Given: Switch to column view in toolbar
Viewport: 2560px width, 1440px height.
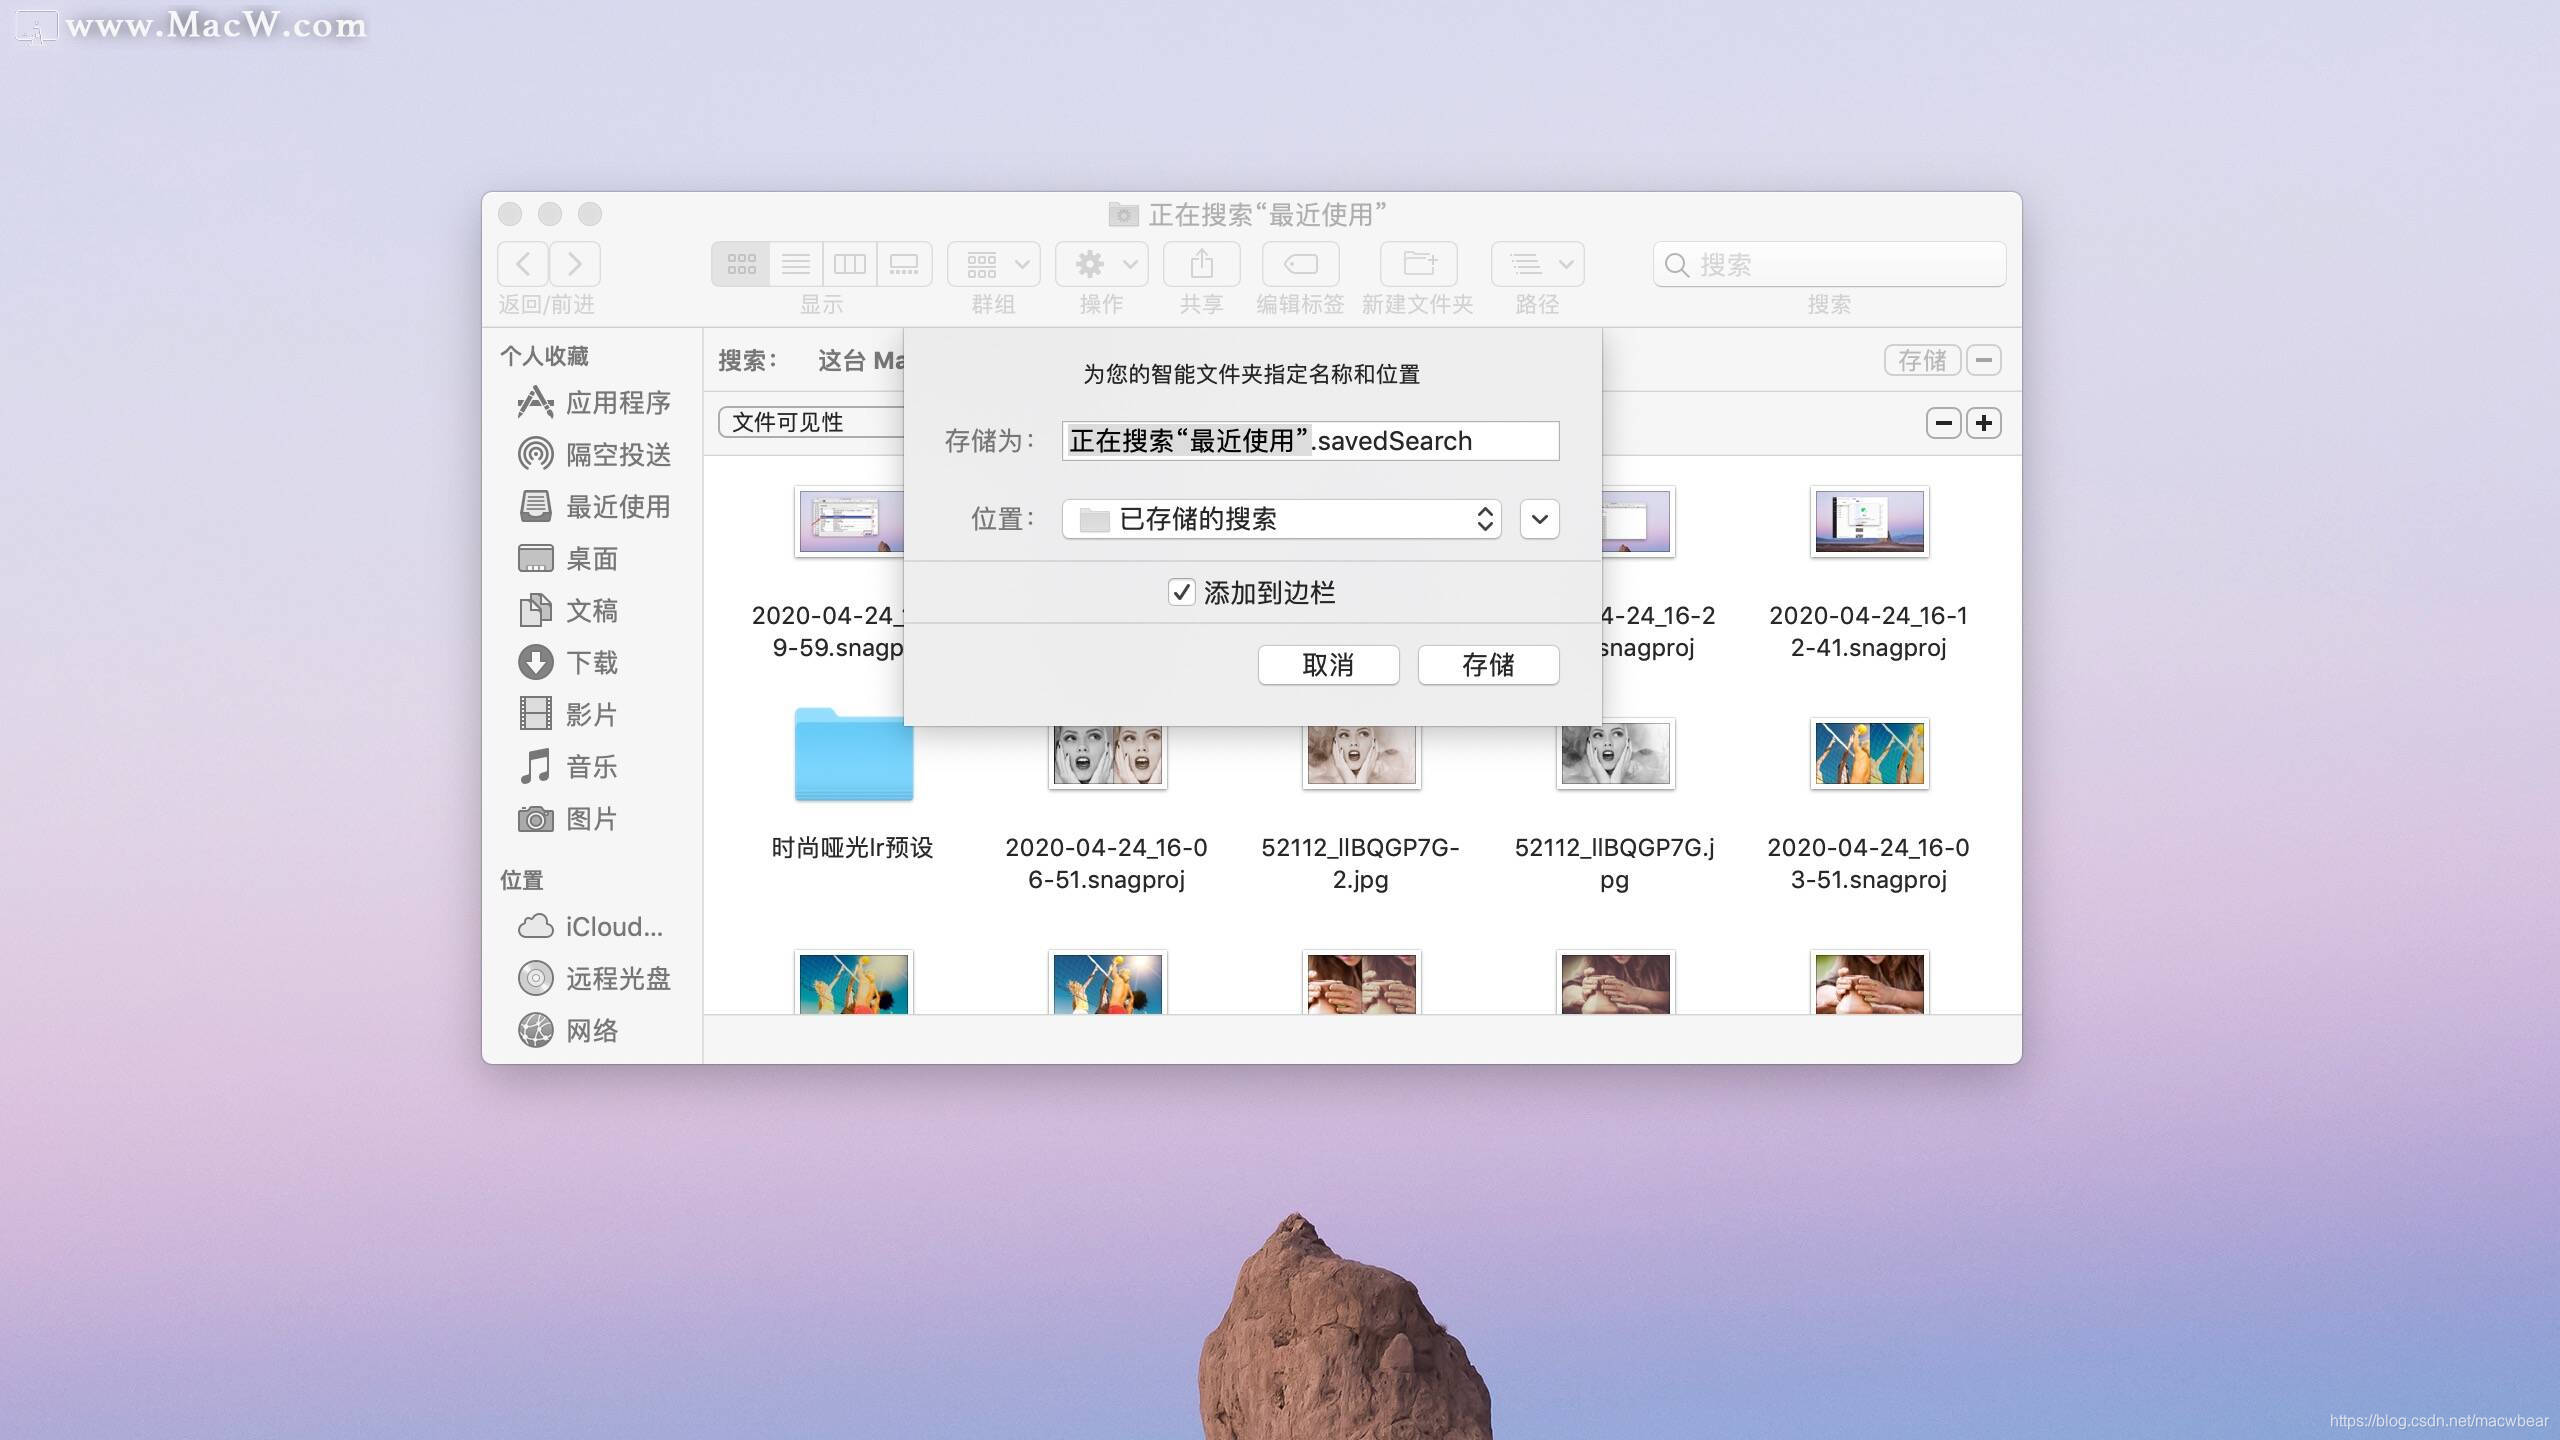Looking at the screenshot, I should 850,264.
